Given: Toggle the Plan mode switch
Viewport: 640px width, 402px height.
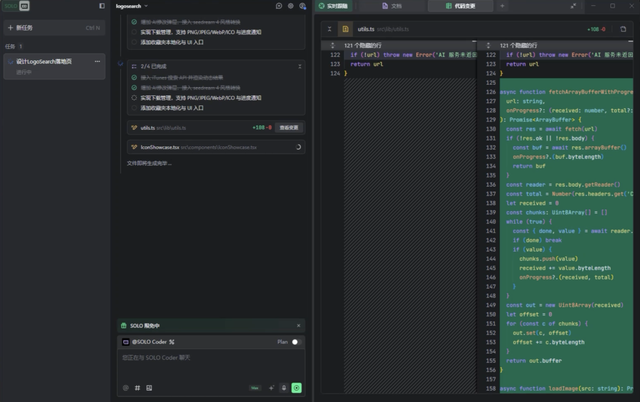Looking at the screenshot, I should (295, 342).
